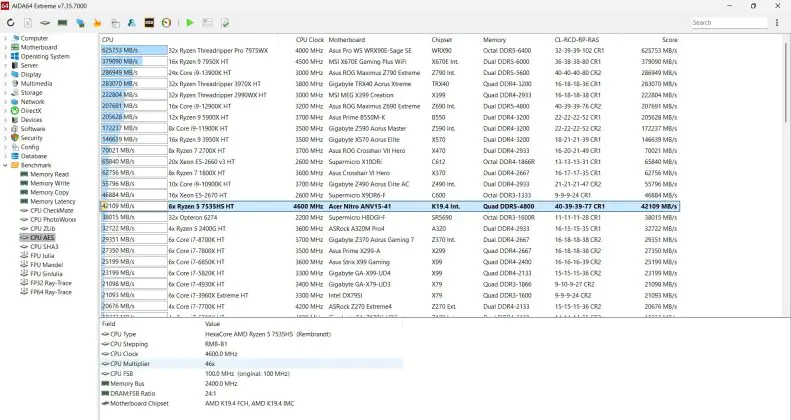791x420 pixels.
Task: Select the 32x Ryzen Threadripper Pro 7975WX row
Action: click(x=389, y=50)
